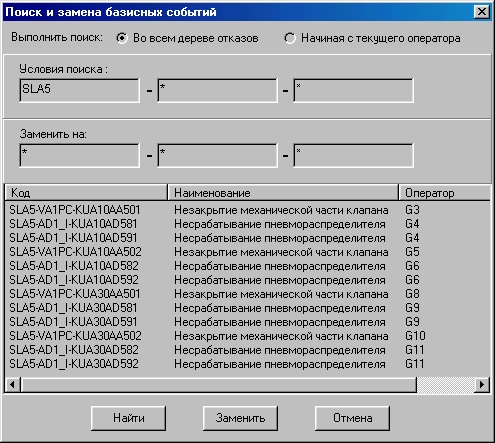Sort by the Оператор column header
This screenshot has height=443, width=495.
click(x=445, y=193)
